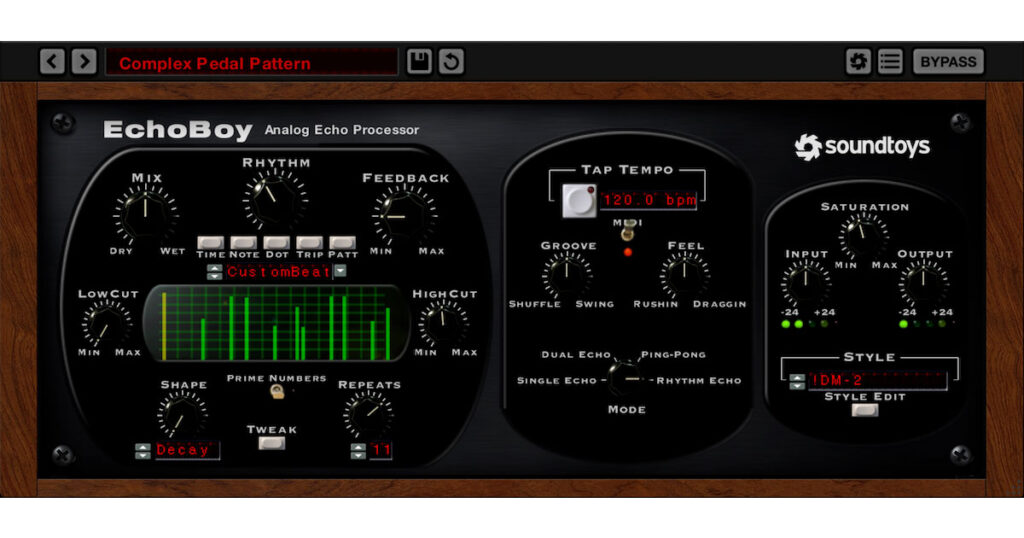Click the revert preset icon
The height and width of the screenshot is (538, 1024).
(x=451, y=62)
